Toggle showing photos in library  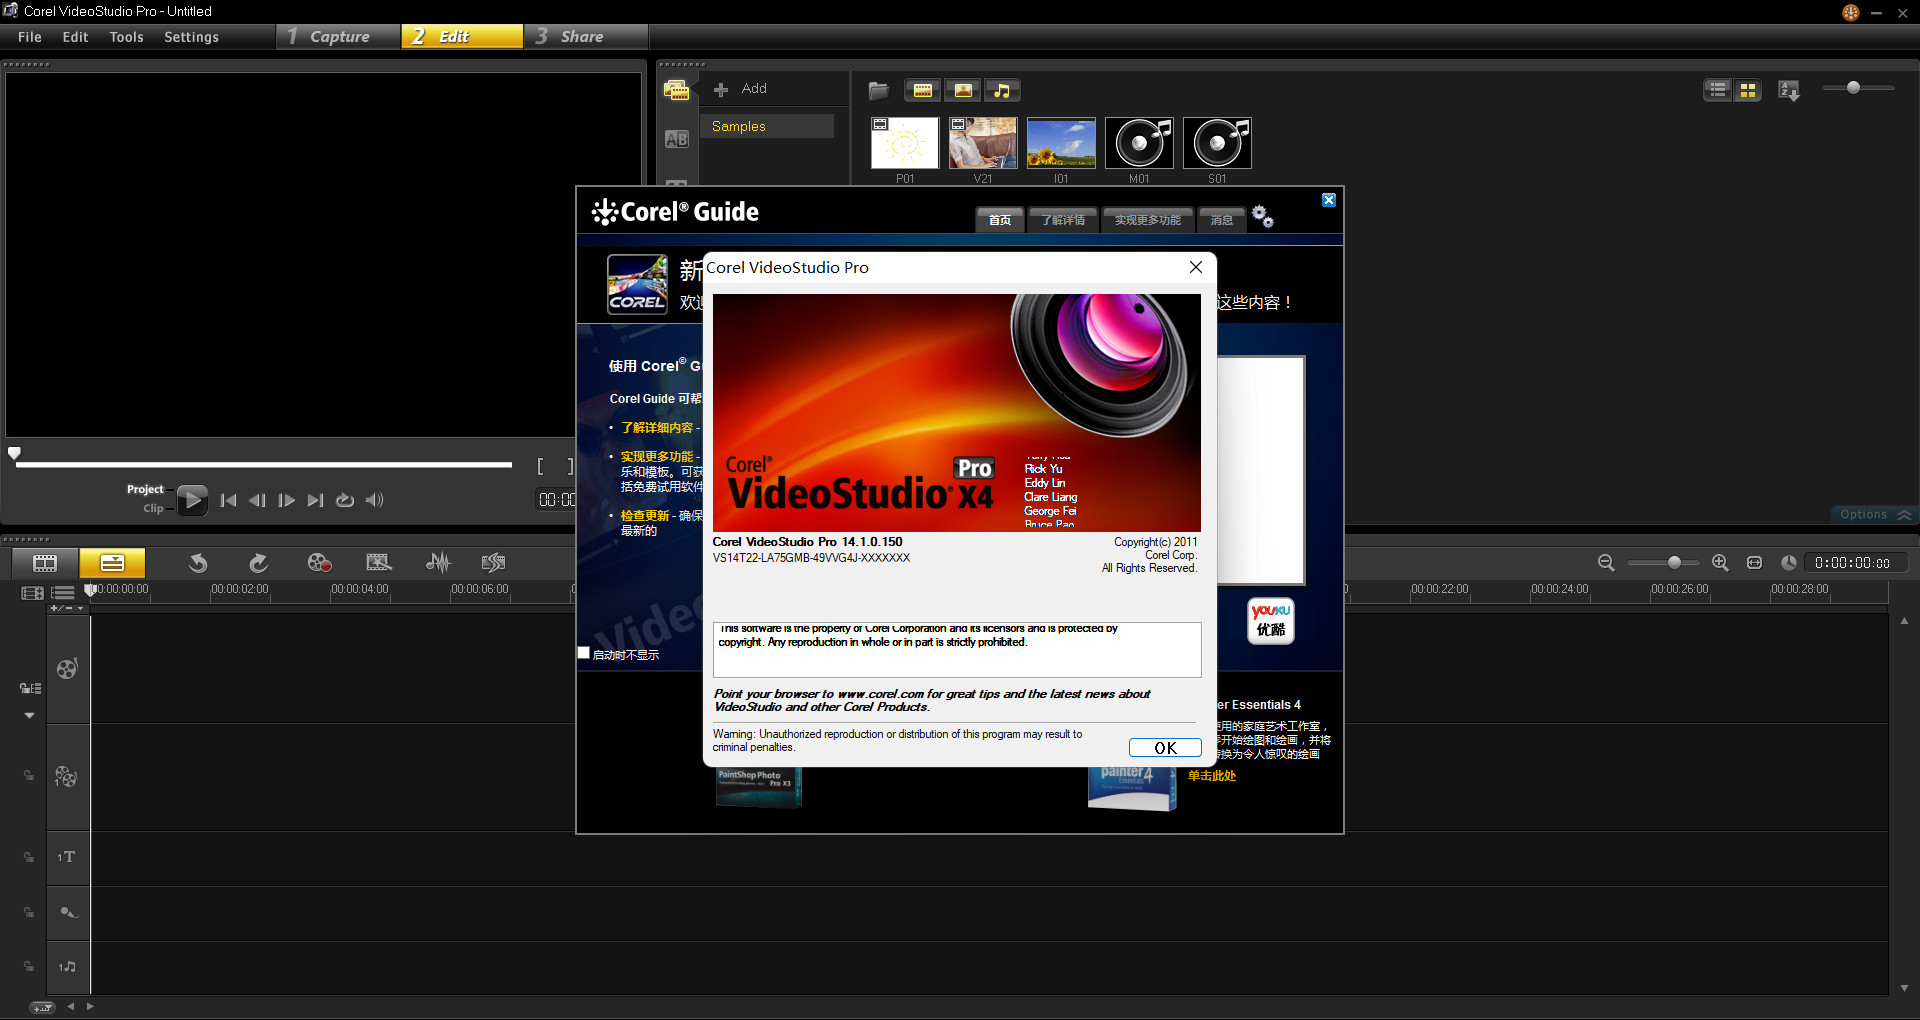coord(963,90)
